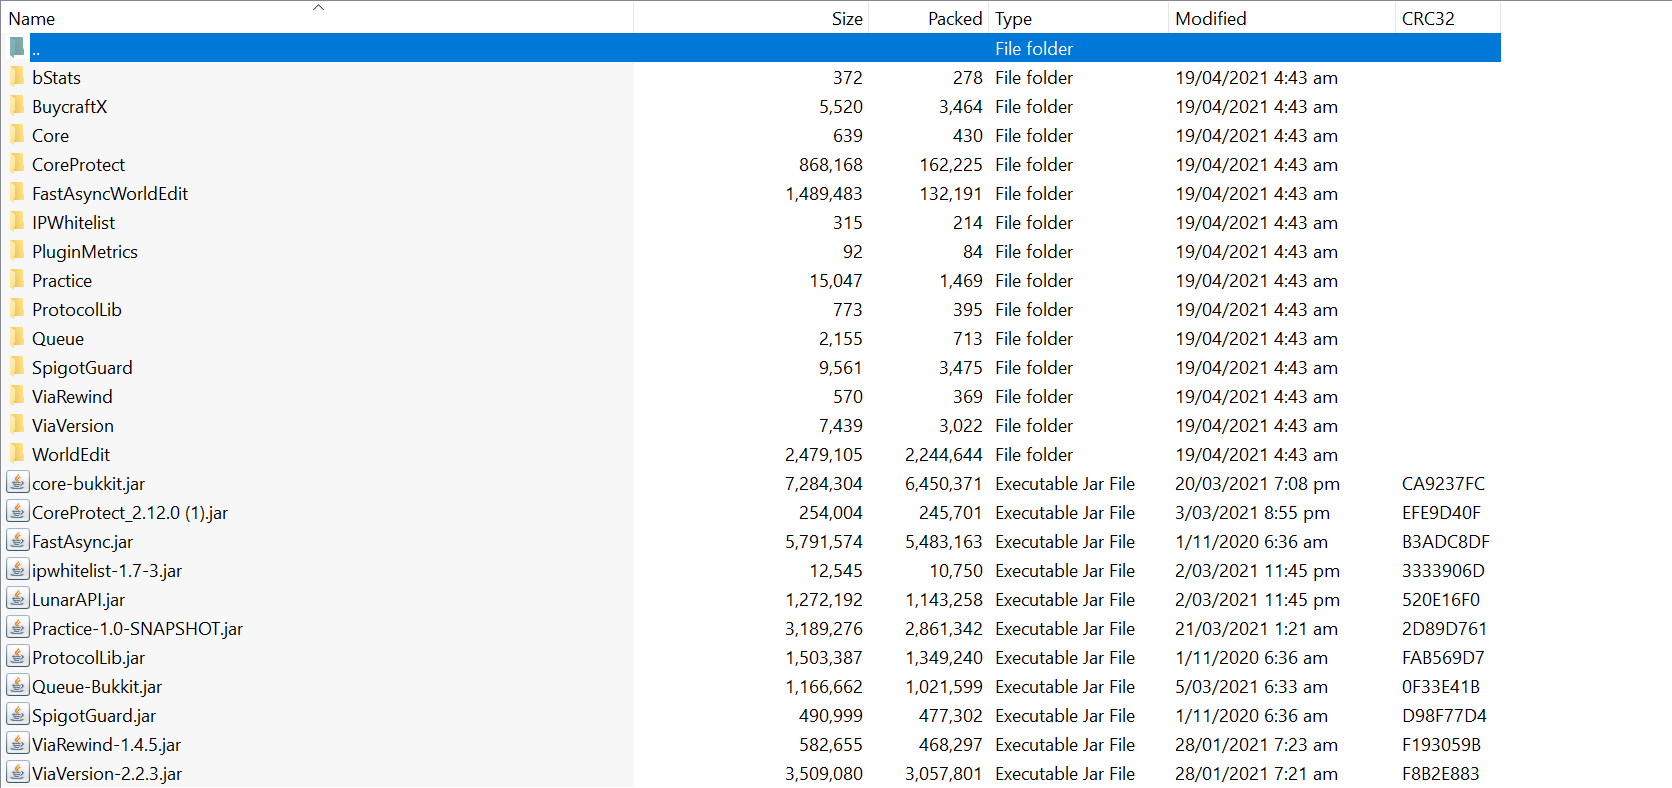1672x788 pixels.
Task: Sort files by CRC32 column header
Action: [x=1447, y=18]
